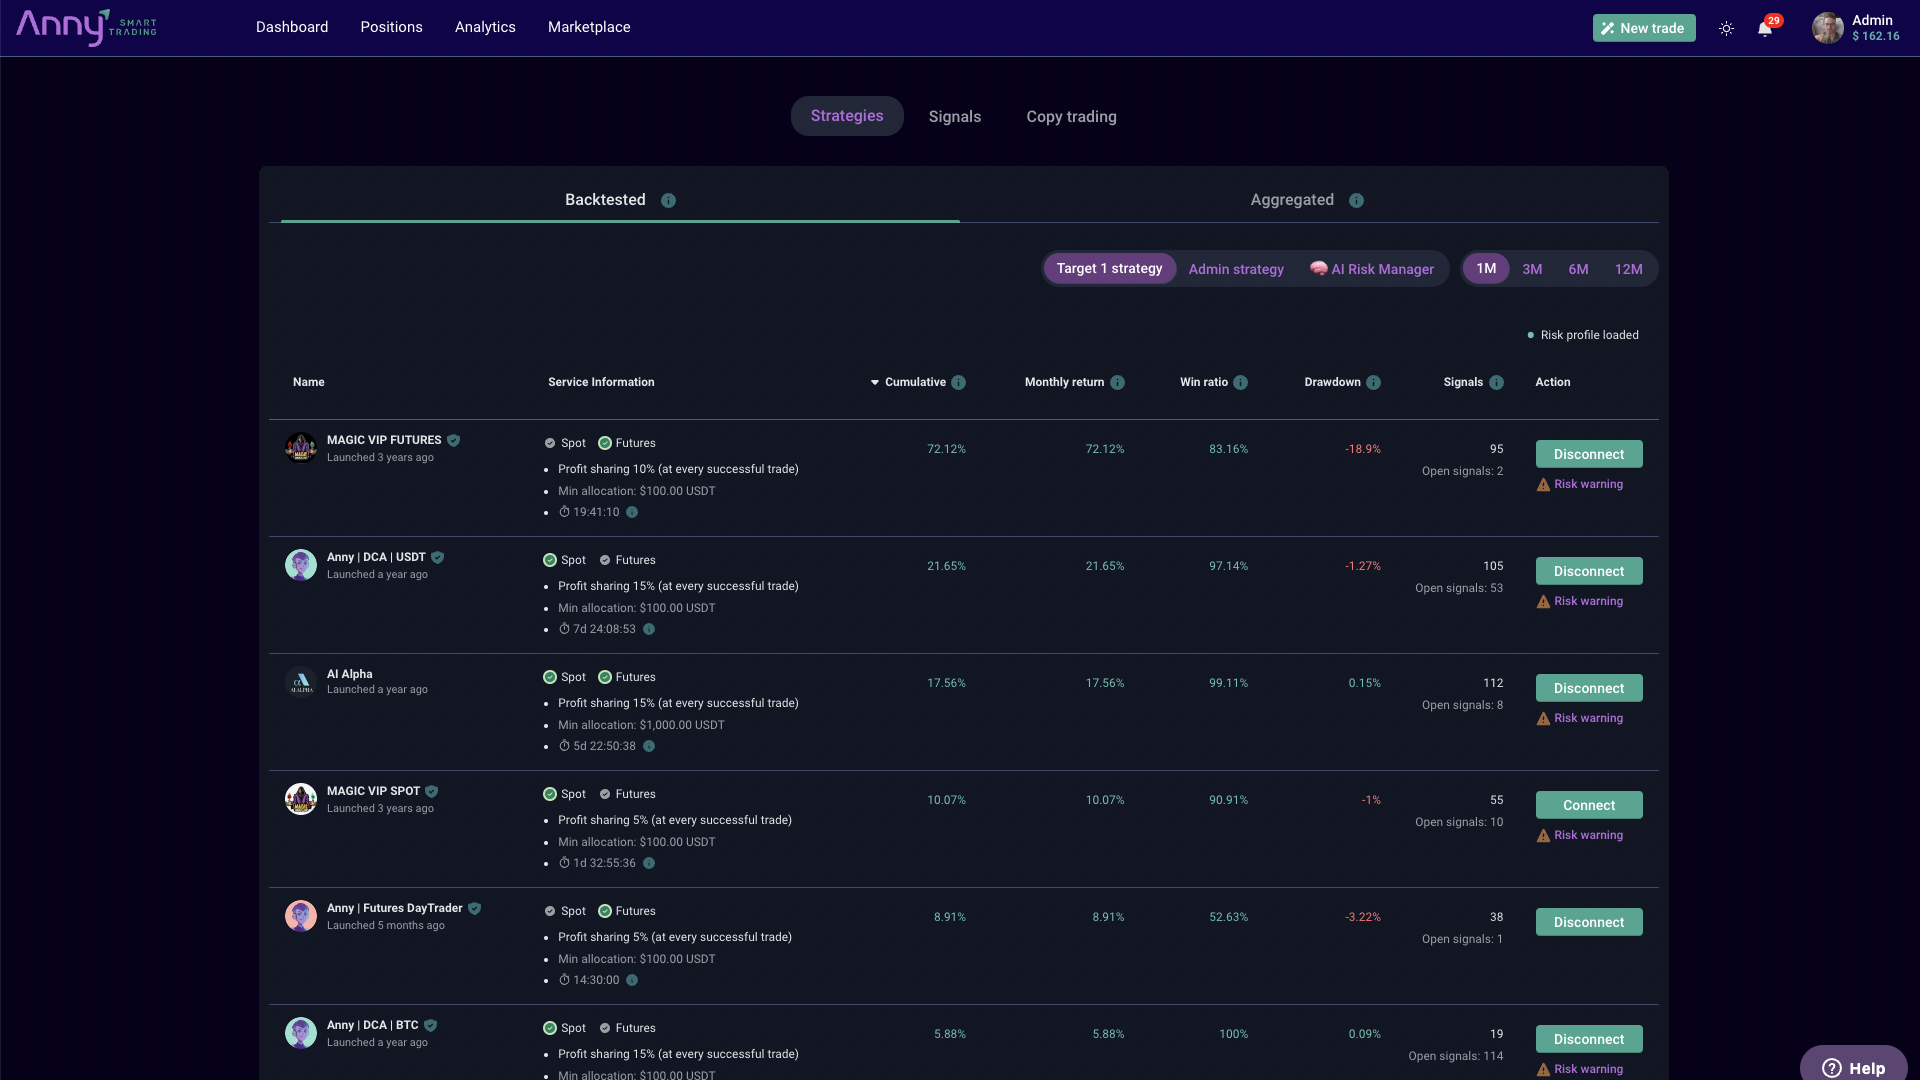Expand the AI Alpha strategy row

pos(348,675)
